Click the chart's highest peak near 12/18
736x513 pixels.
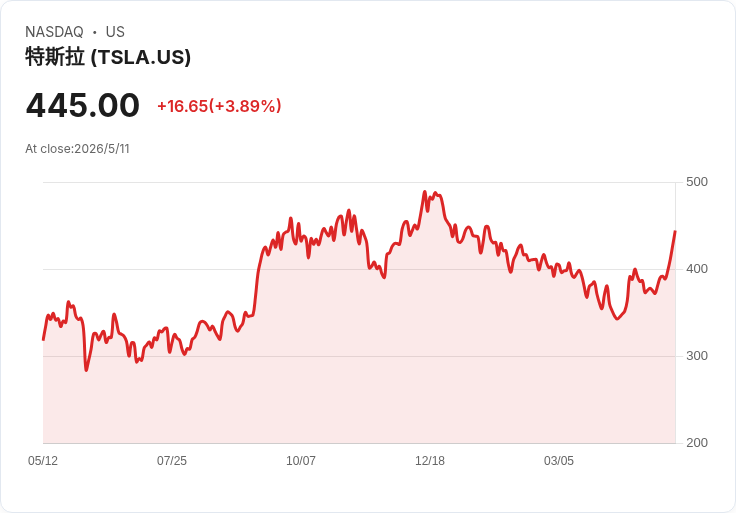coord(425,191)
